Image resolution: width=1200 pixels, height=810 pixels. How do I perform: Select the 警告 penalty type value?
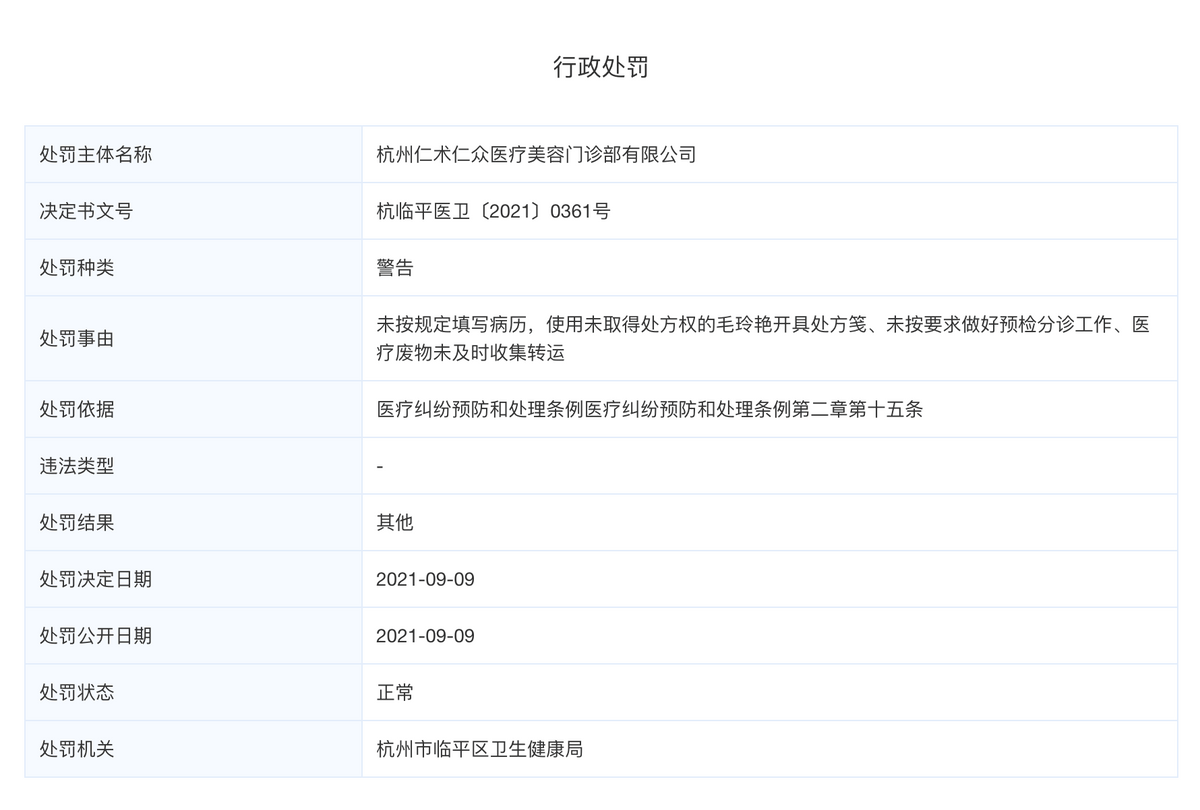(x=395, y=268)
